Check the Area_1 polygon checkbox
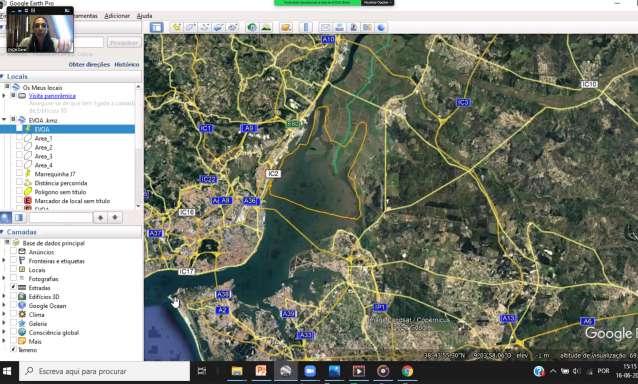This screenshot has height=384, width=638. click(19, 138)
